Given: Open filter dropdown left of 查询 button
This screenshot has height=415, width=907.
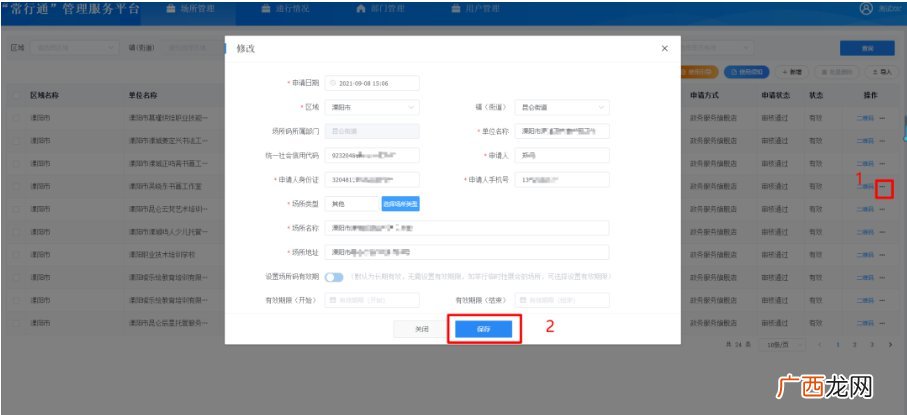Looking at the screenshot, I should 717,47.
